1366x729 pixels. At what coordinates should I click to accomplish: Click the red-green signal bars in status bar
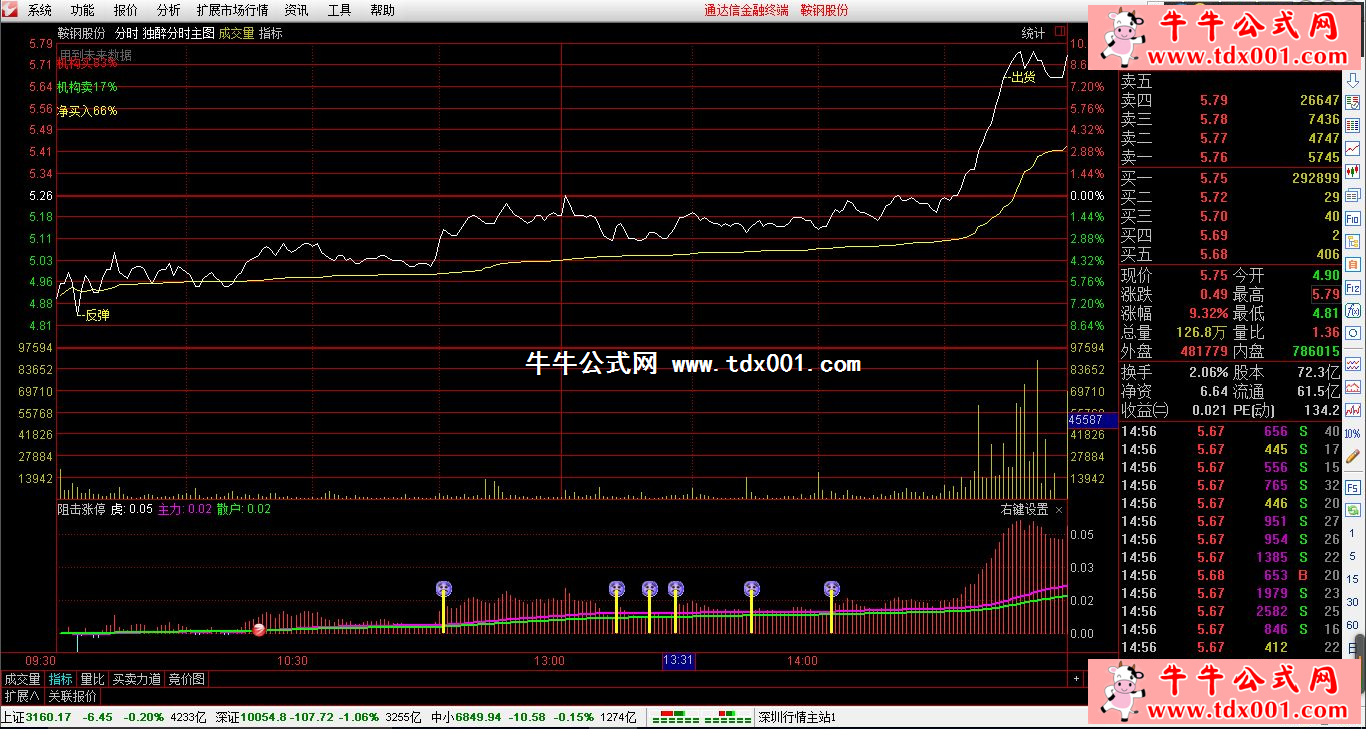tap(701, 717)
